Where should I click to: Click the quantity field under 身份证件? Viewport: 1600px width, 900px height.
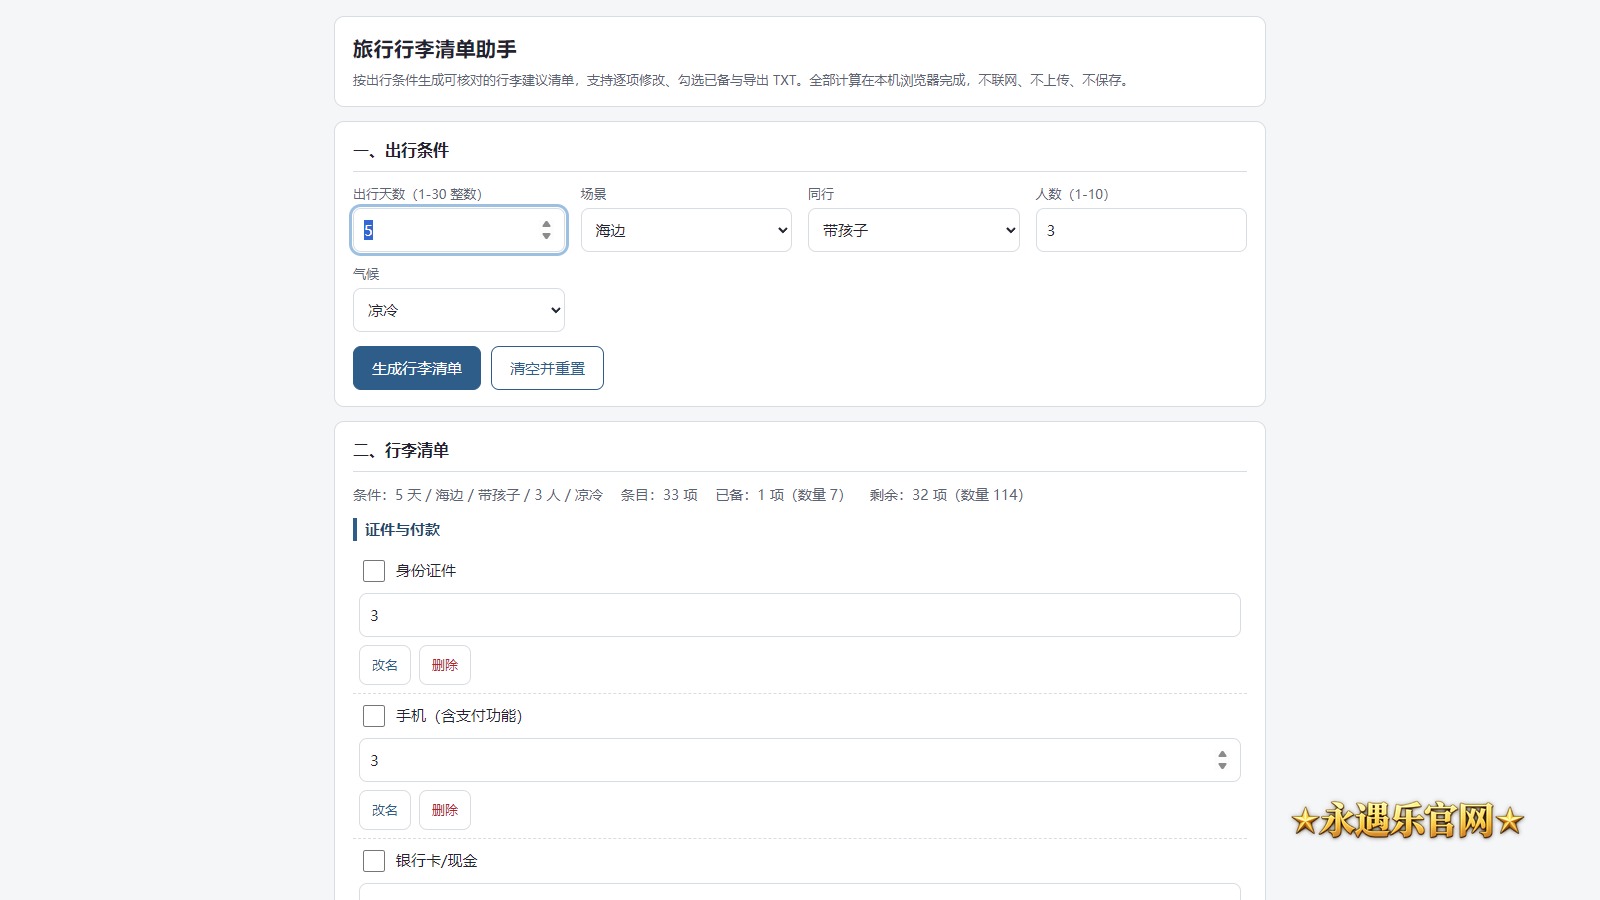tap(800, 615)
